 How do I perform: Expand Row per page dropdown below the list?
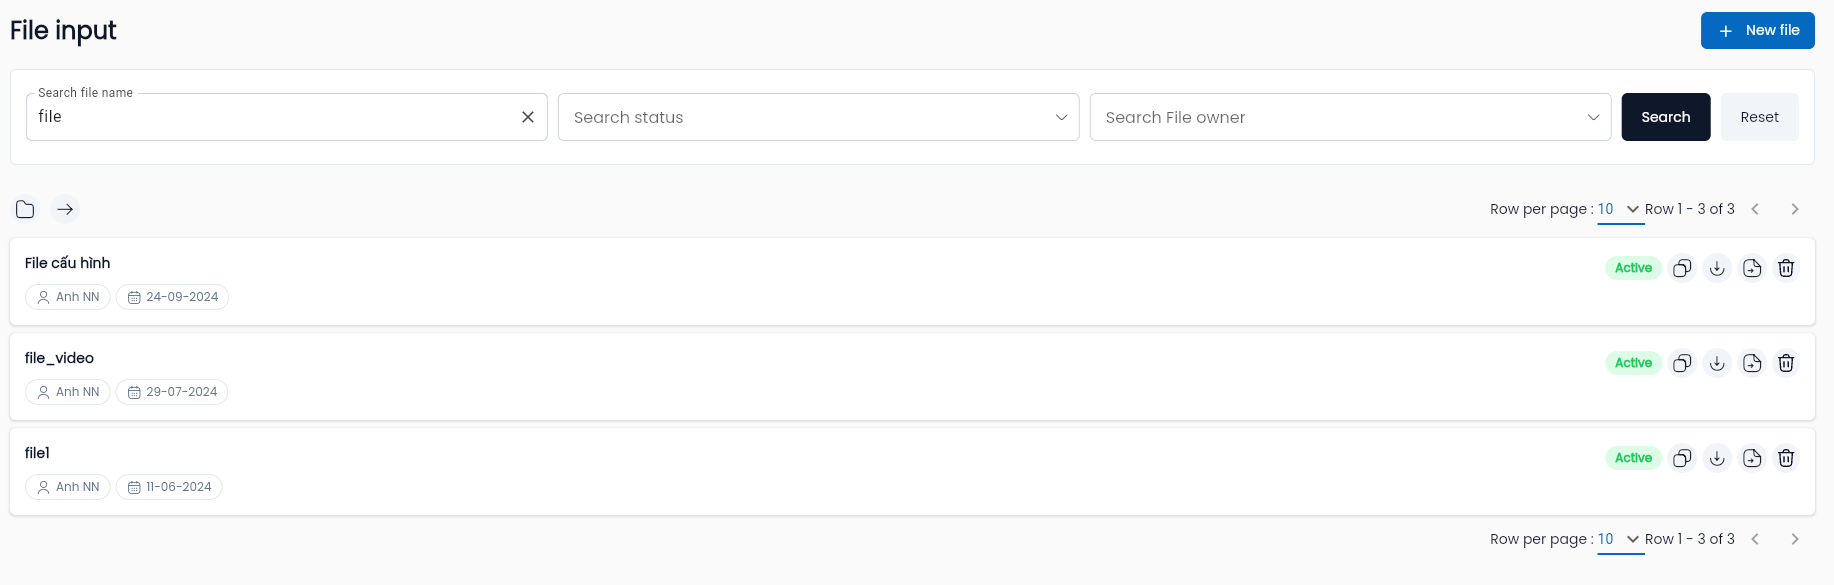pos(1621,539)
